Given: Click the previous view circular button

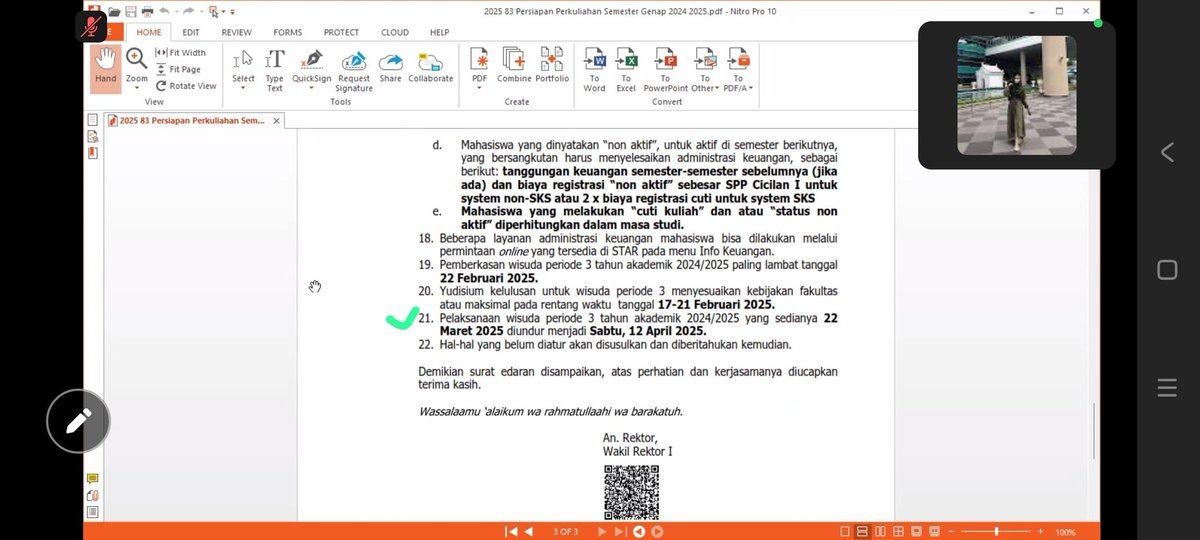Looking at the screenshot, I should (x=639, y=531).
